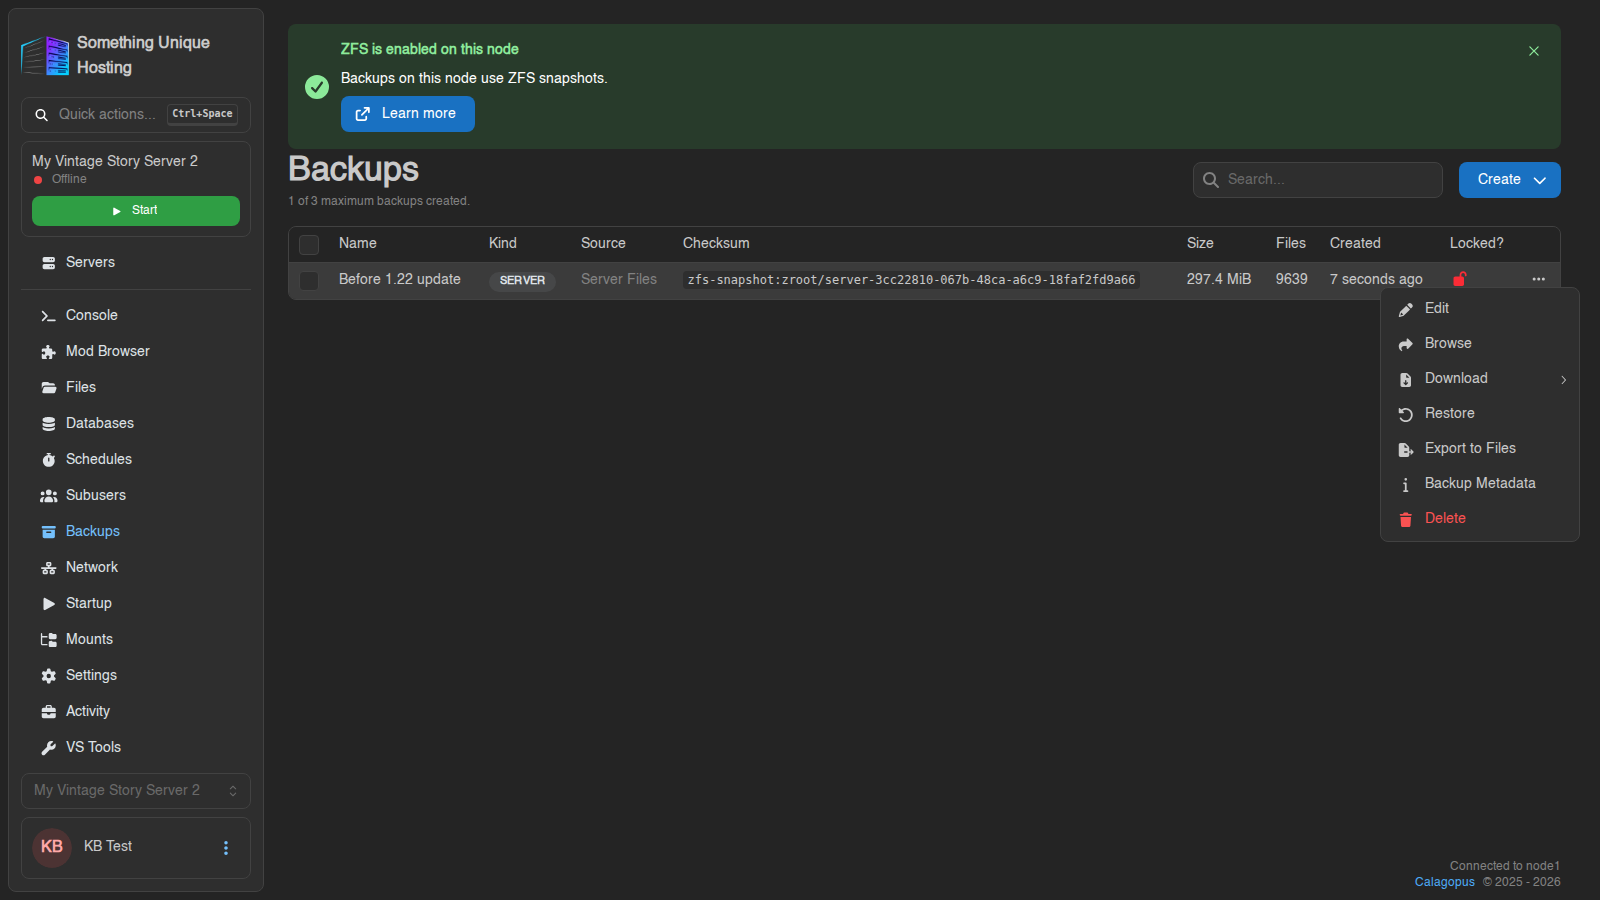Click the Mounts icon in sidebar
The height and width of the screenshot is (900, 1600).
pyautogui.click(x=48, y=640)
